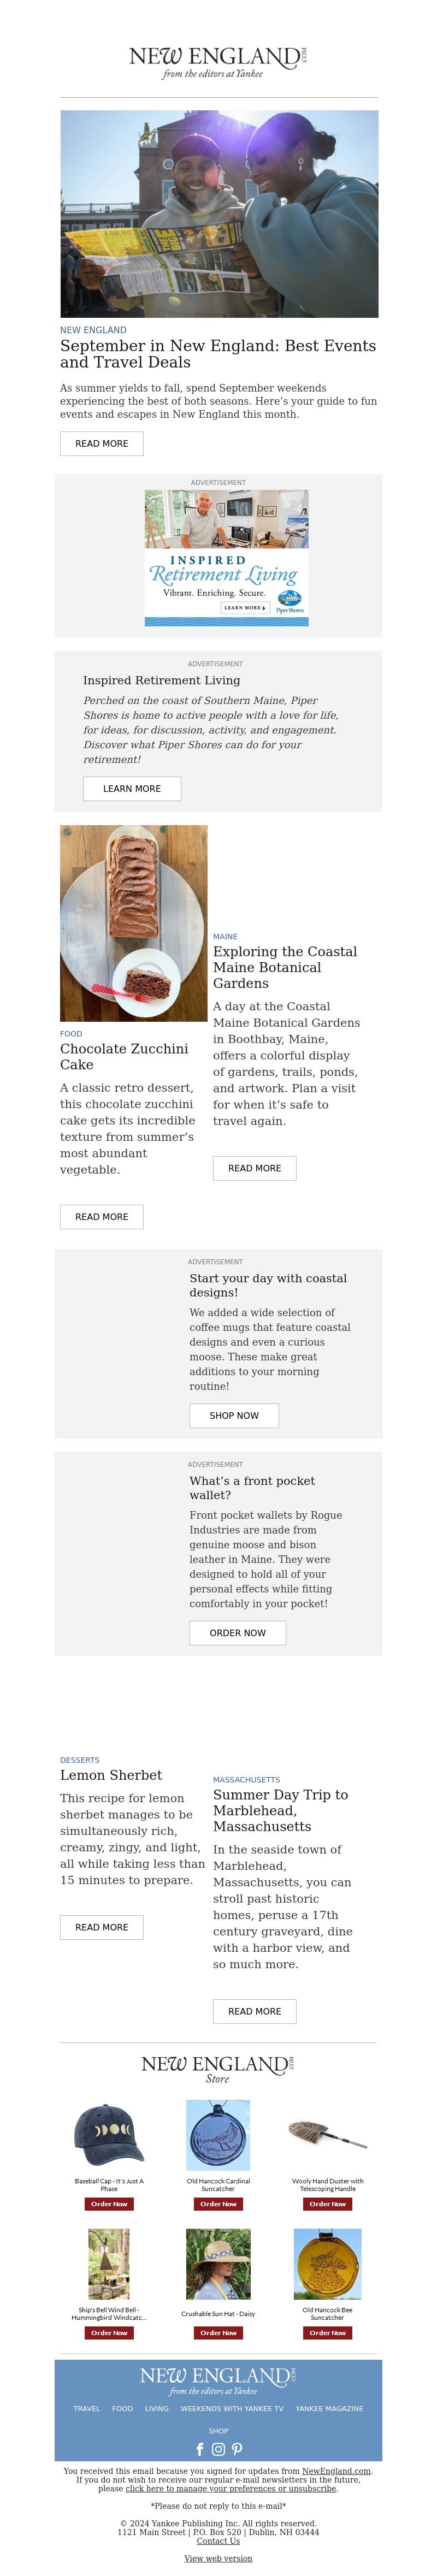Image resolution: width=437 pixels, height=2576 pixels.
Task: Click the Contact Us link
Action: pyautogui.click(x=218, y=2540)
